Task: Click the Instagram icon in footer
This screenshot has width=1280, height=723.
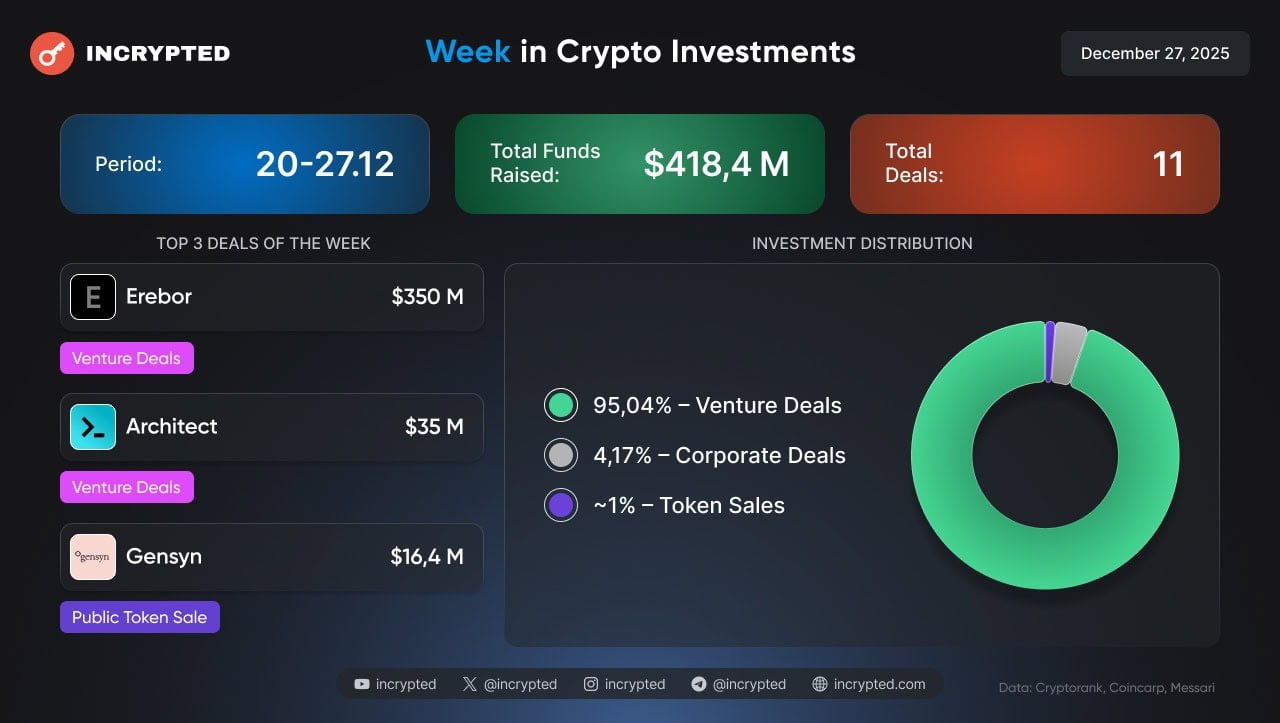Action: [591, 684]
